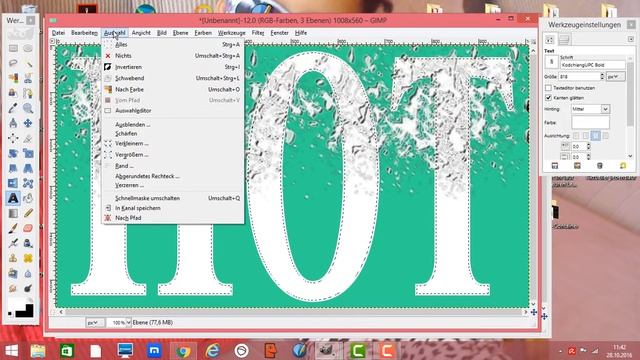Reset tool options to defaults

623,166
